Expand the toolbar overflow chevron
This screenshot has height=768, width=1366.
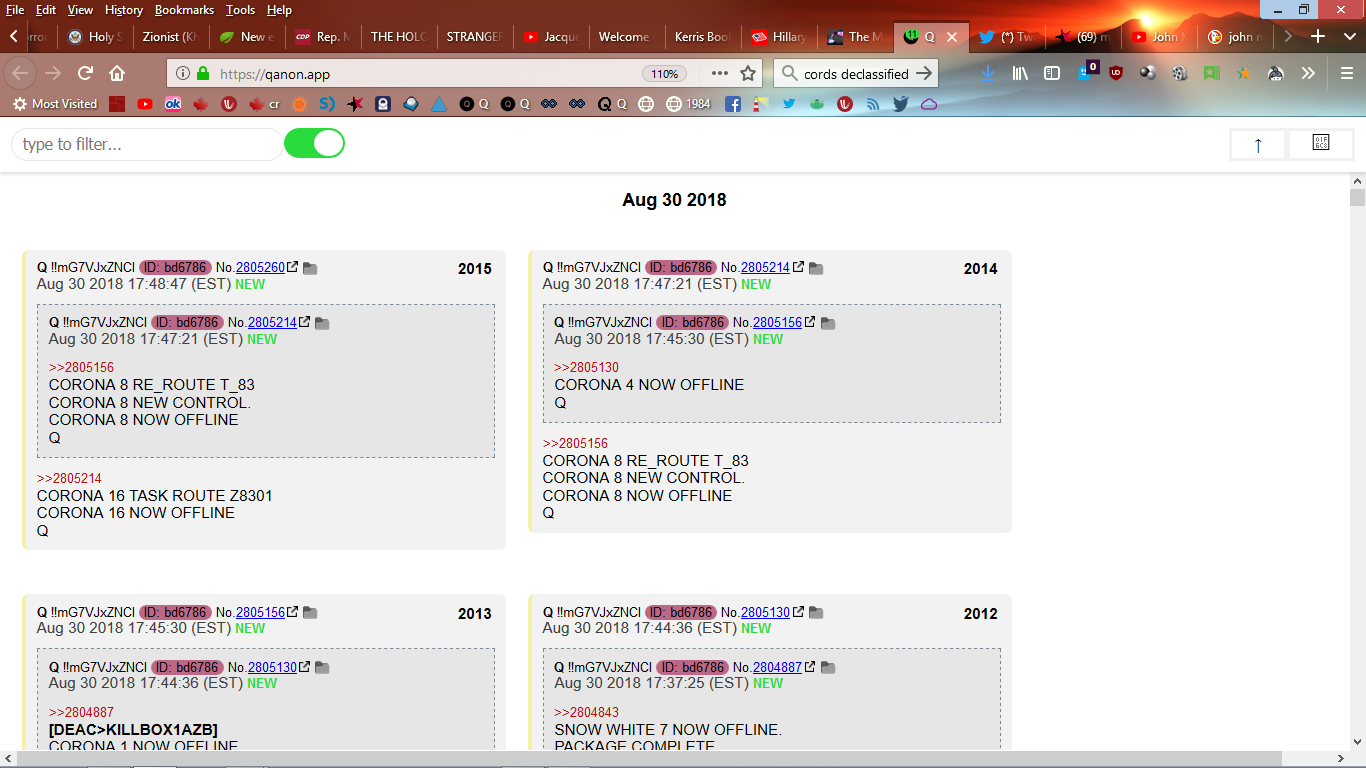[1307, 73]
